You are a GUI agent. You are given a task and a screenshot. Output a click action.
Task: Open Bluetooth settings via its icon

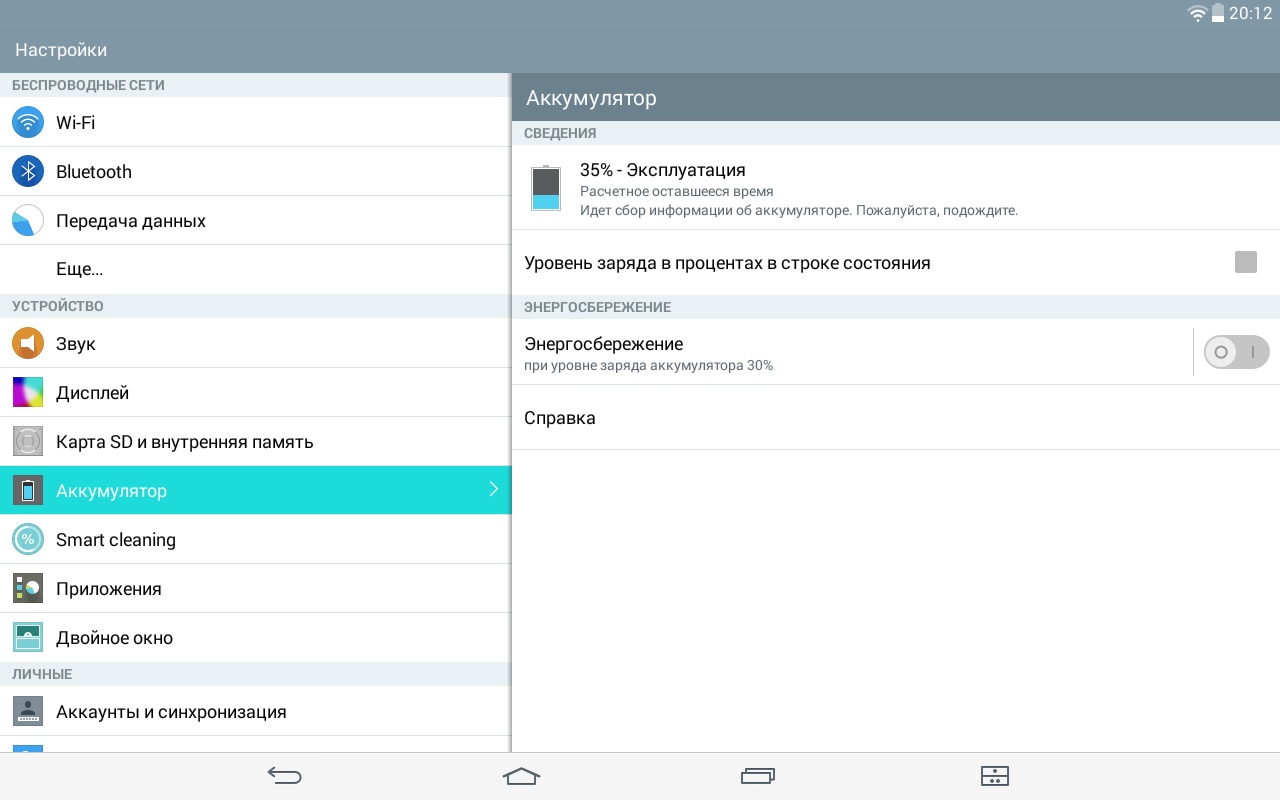point(28,172)
